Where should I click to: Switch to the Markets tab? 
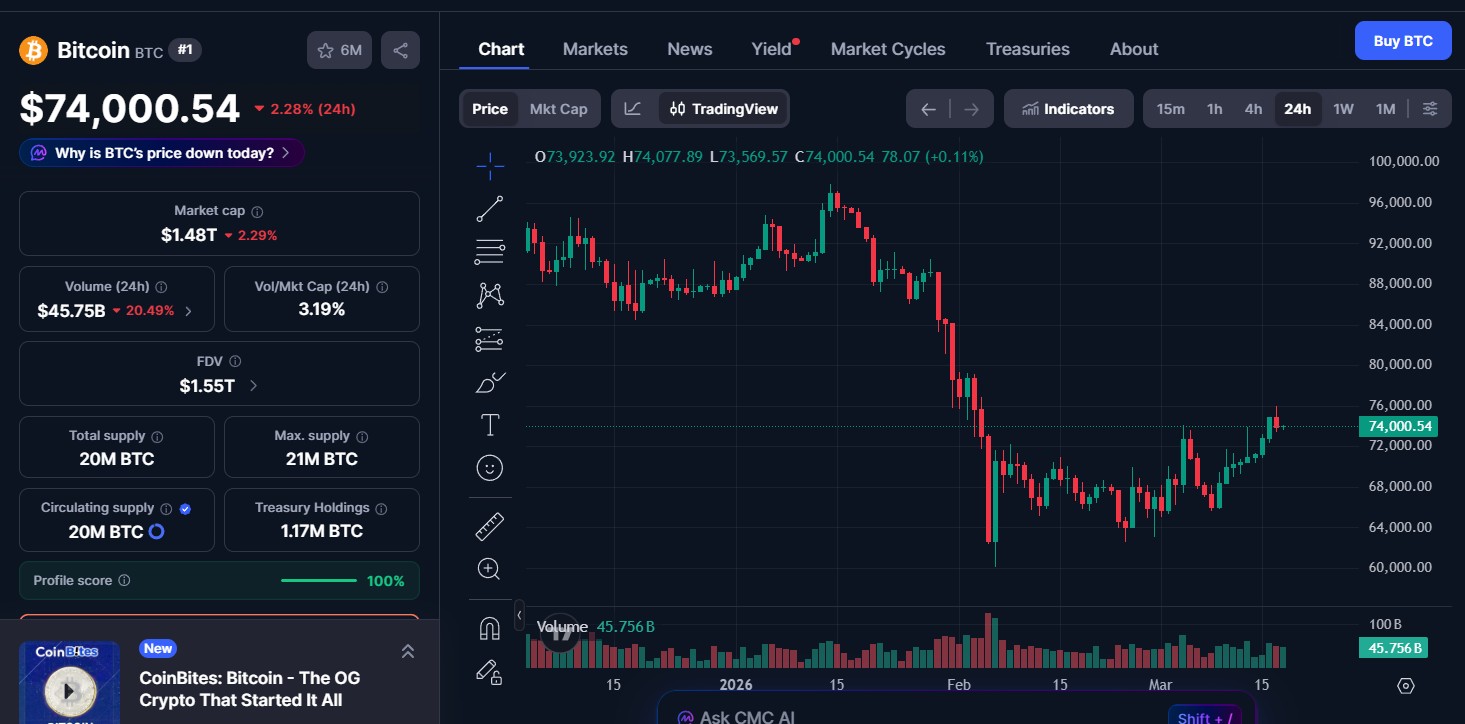[x=595, y=48]
